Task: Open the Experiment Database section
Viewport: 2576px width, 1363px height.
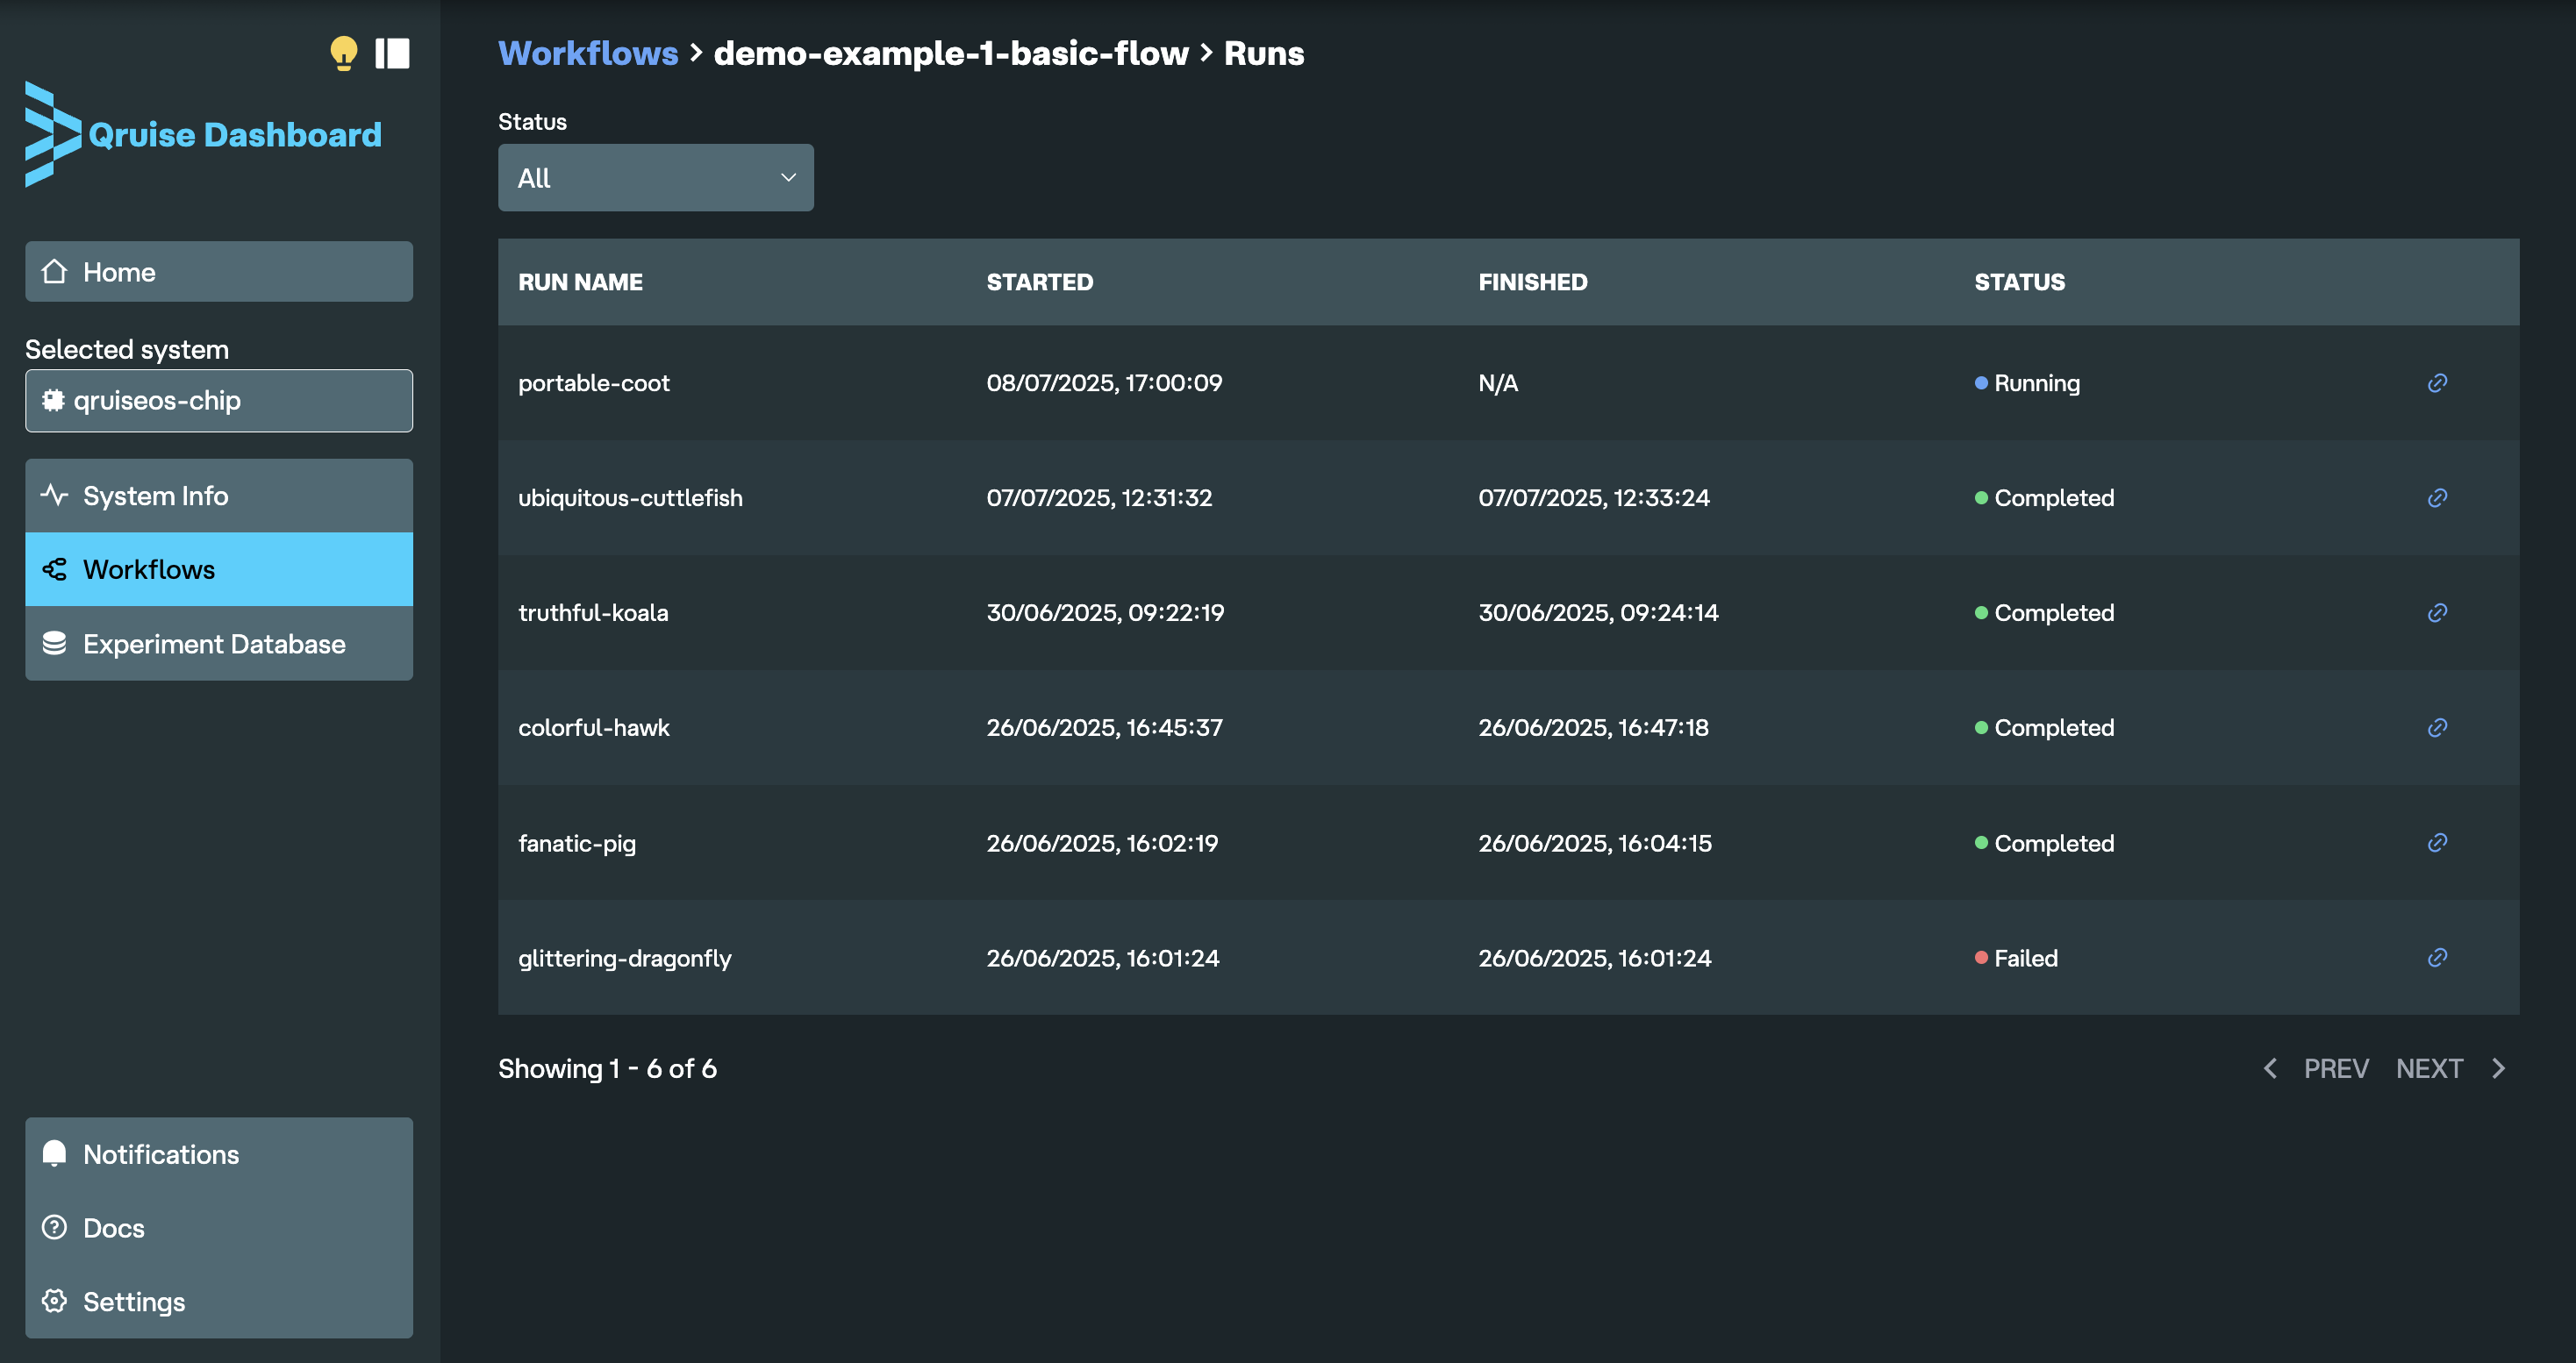Action: click(218, 644)
